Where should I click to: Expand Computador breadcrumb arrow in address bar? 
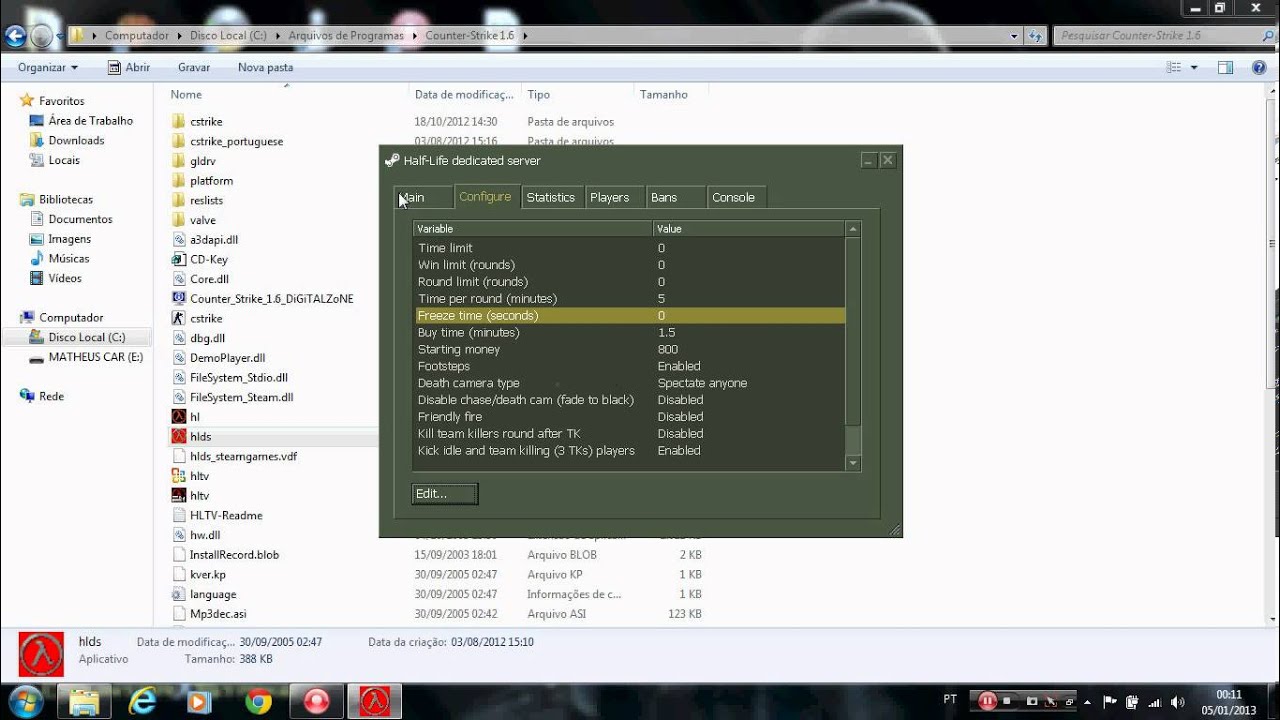180,36
